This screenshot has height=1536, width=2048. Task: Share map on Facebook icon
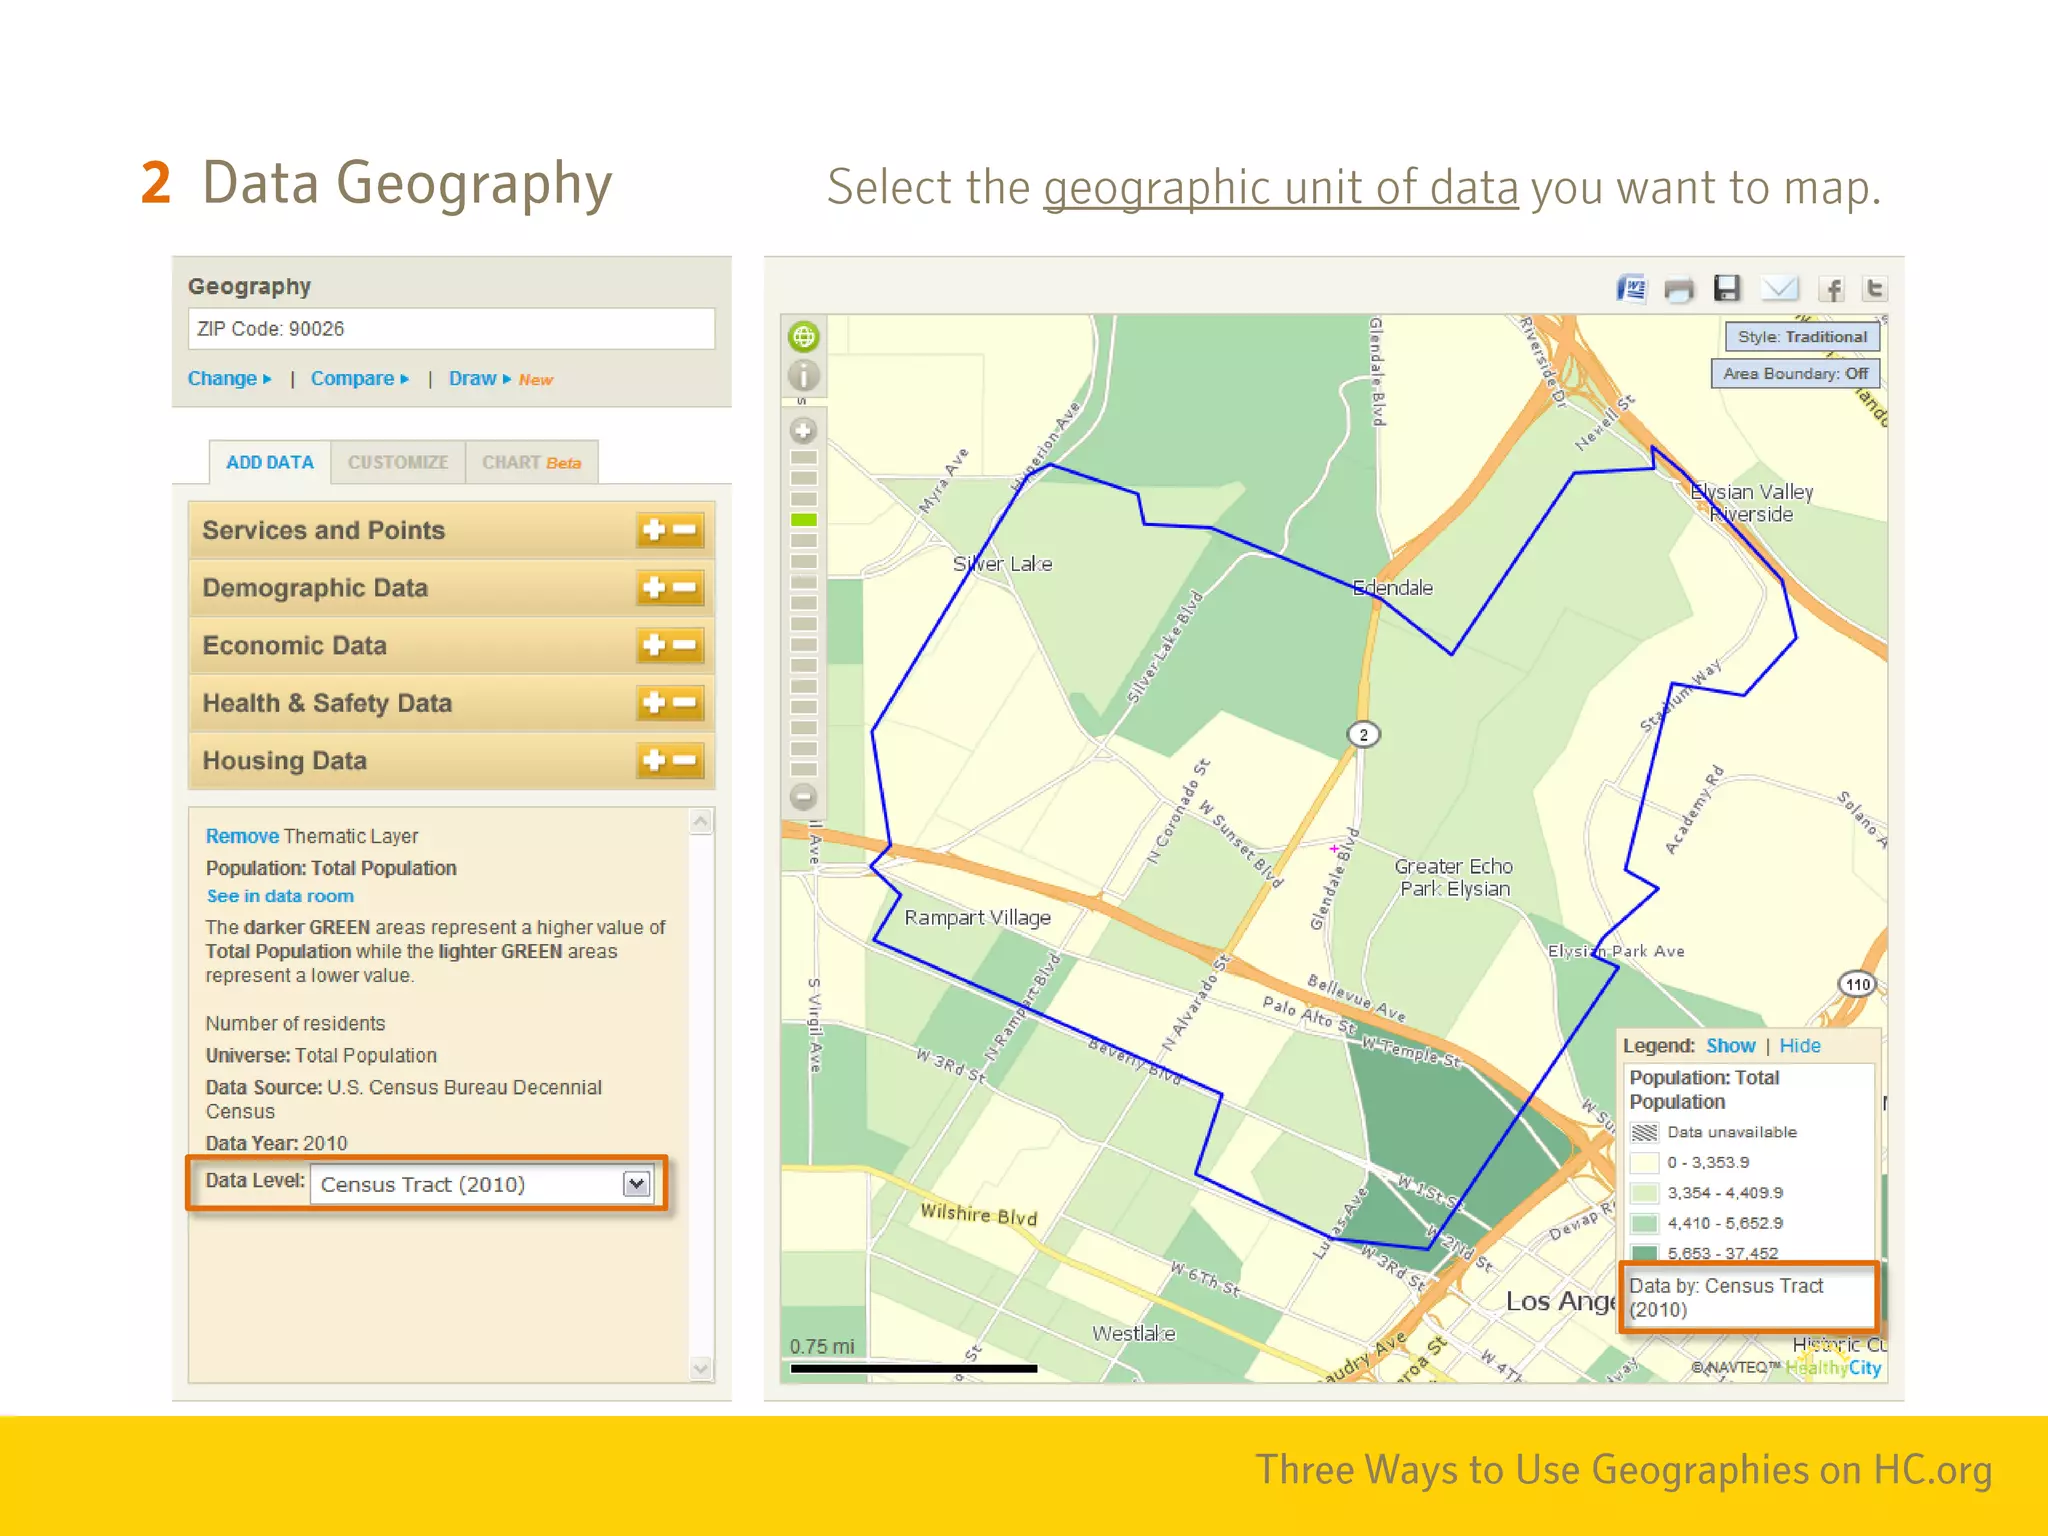[x=1831, y=290]
